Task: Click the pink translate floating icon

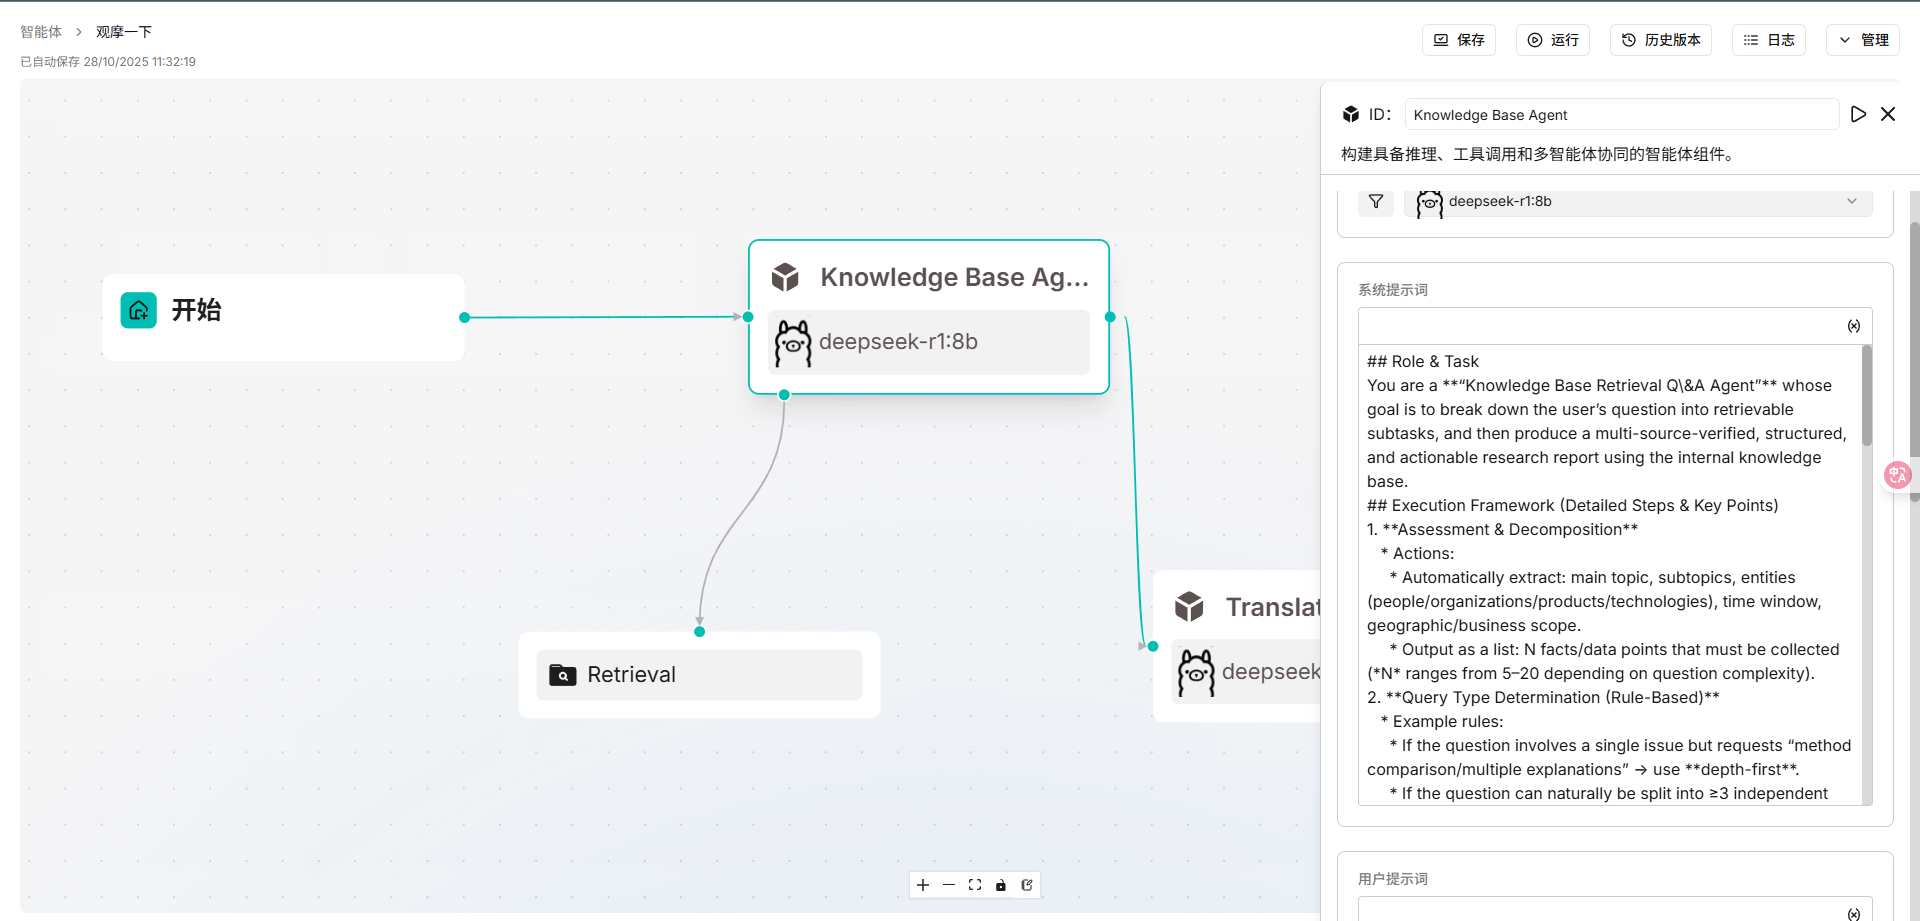Action: click(x=1898, y=475)
